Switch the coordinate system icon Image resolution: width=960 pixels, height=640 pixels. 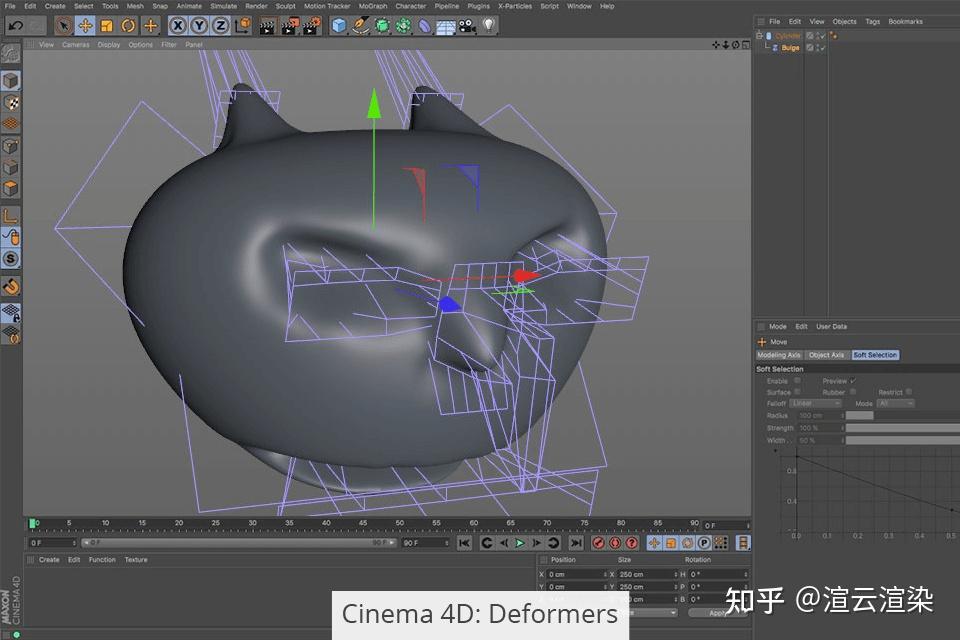tap(242, 26)
